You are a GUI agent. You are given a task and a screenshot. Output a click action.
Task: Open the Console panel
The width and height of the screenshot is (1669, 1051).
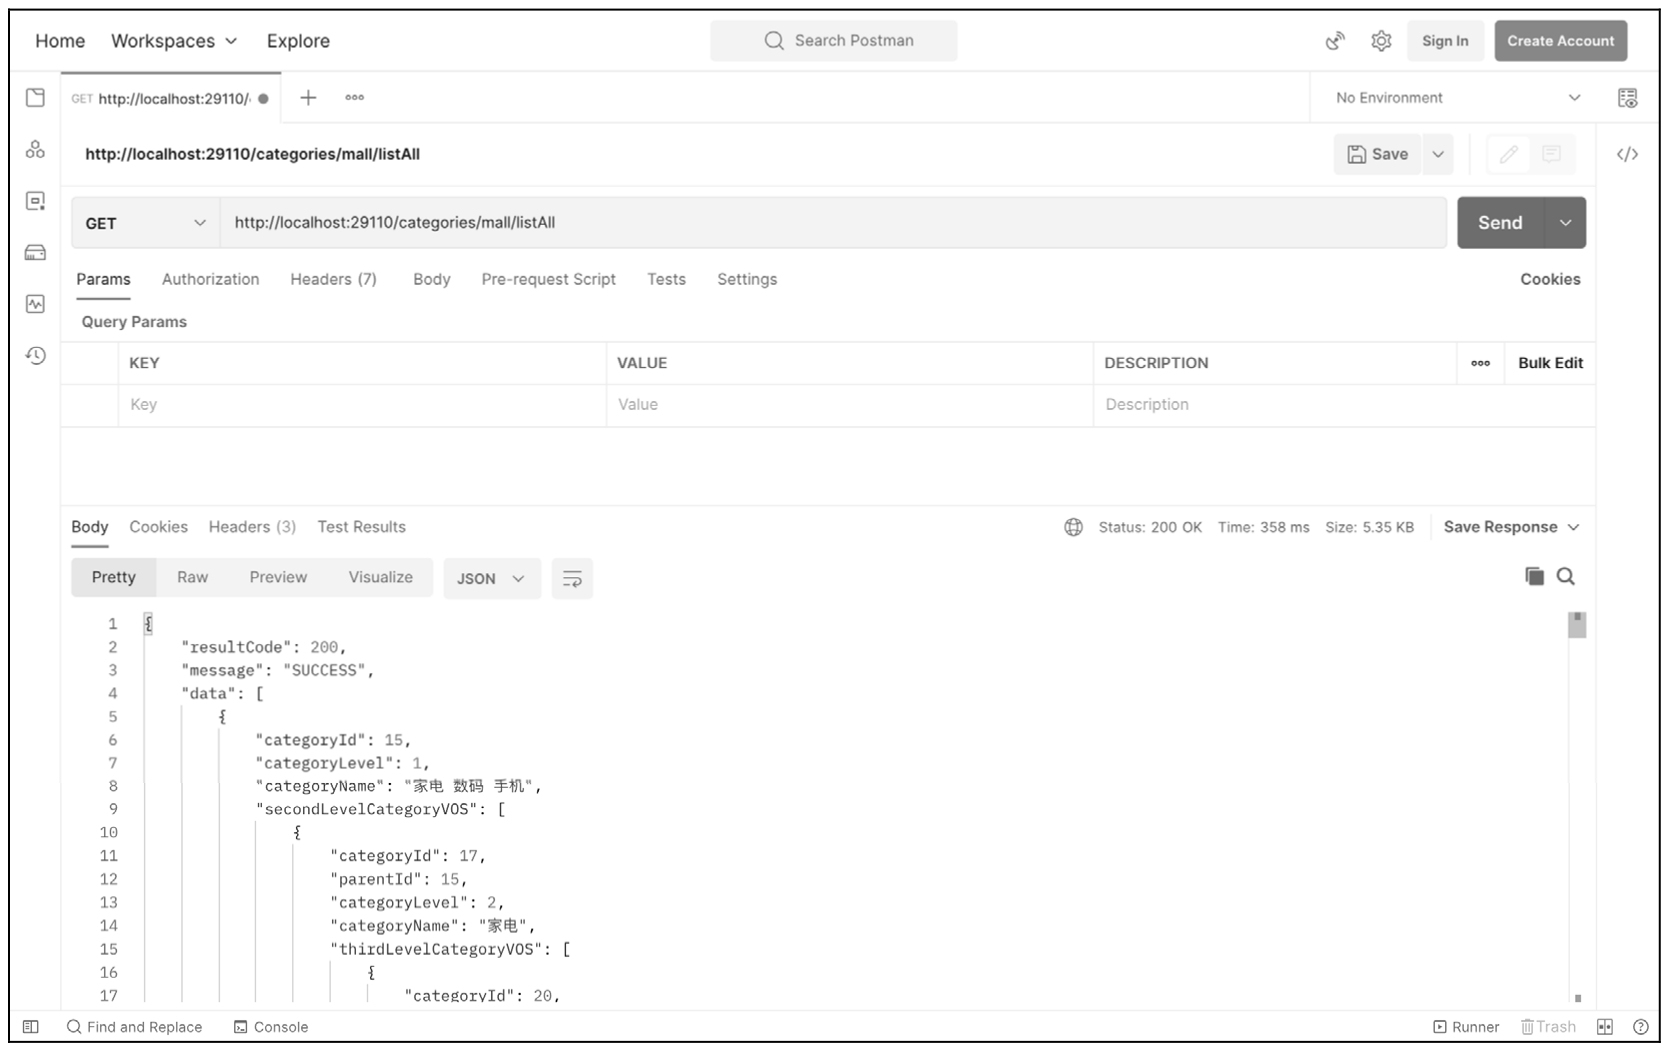(x=271, y=1027)
